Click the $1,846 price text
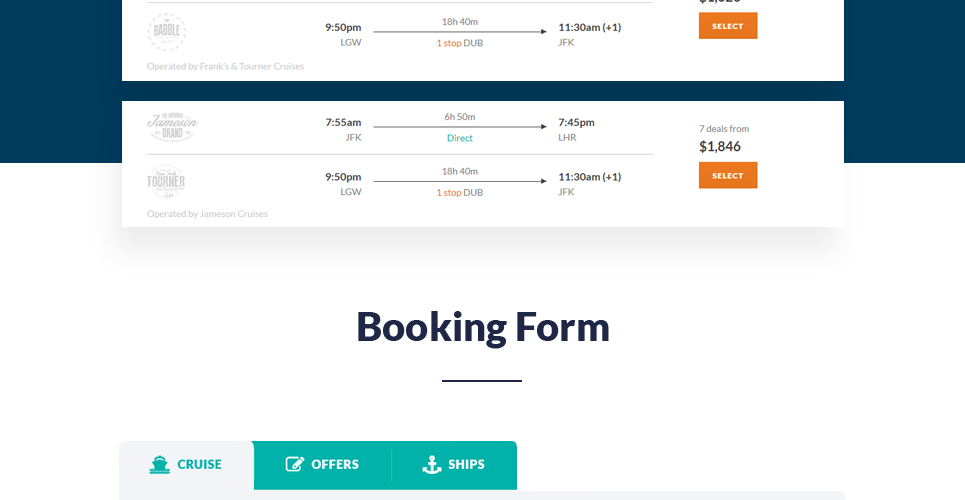The image size is (965, 500). click(x=720, y=147)
